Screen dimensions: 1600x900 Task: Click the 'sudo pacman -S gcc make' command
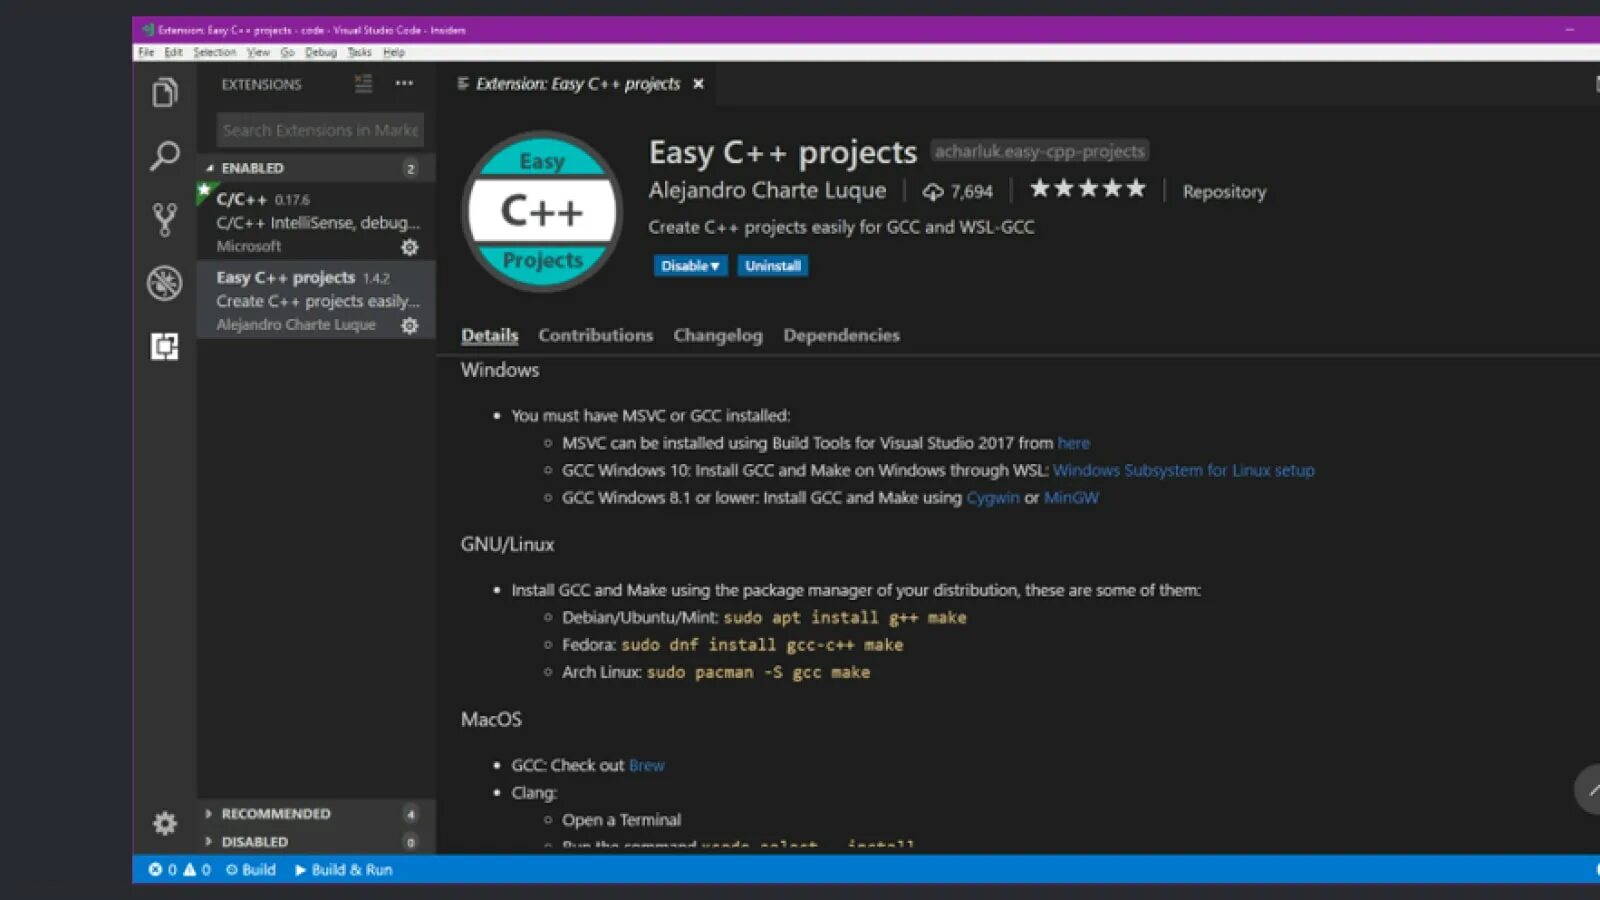tap(758, 673)
